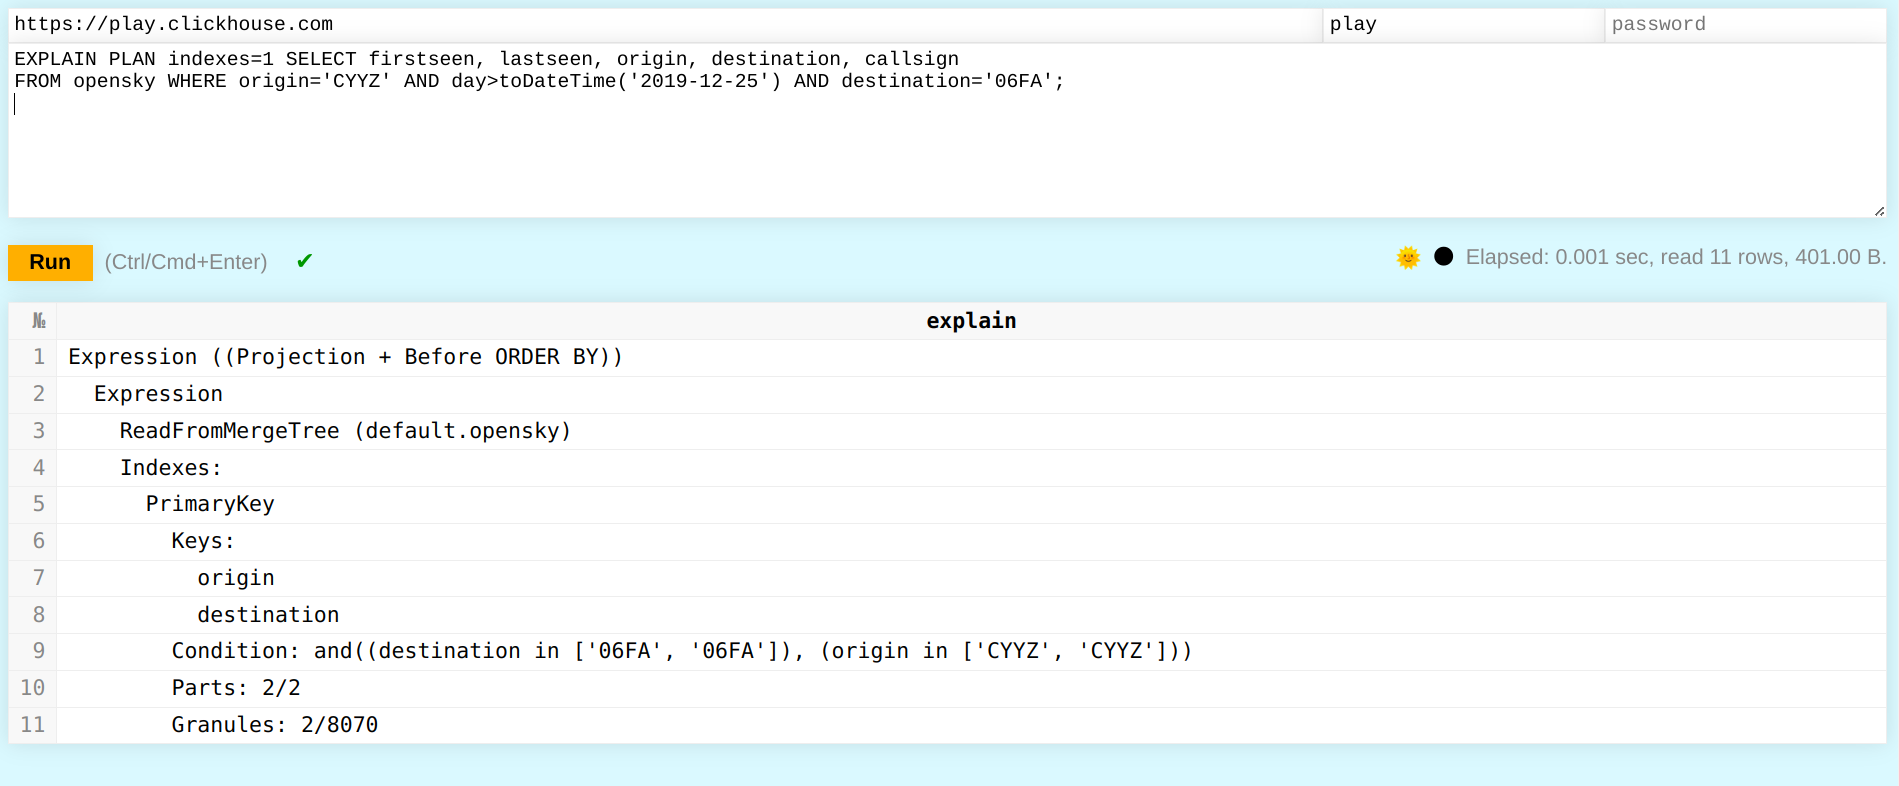The width and height of the screenshot is (1899, 786).
Task: Select the Condition row in results
Action: point(680,651)
